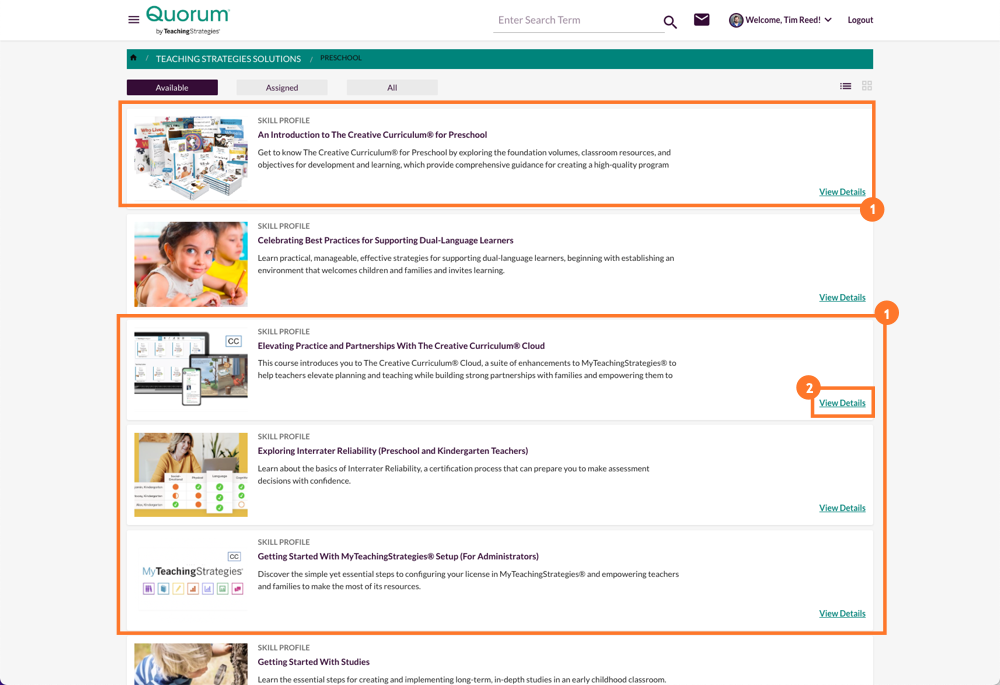Select the All filter tab

pos(392,87)
